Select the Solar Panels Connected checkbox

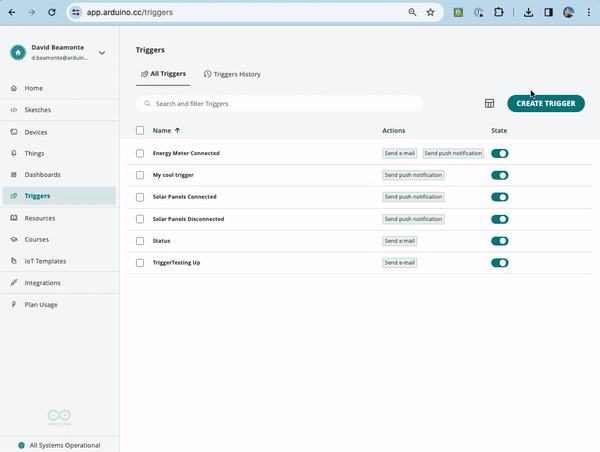point(140,197)
